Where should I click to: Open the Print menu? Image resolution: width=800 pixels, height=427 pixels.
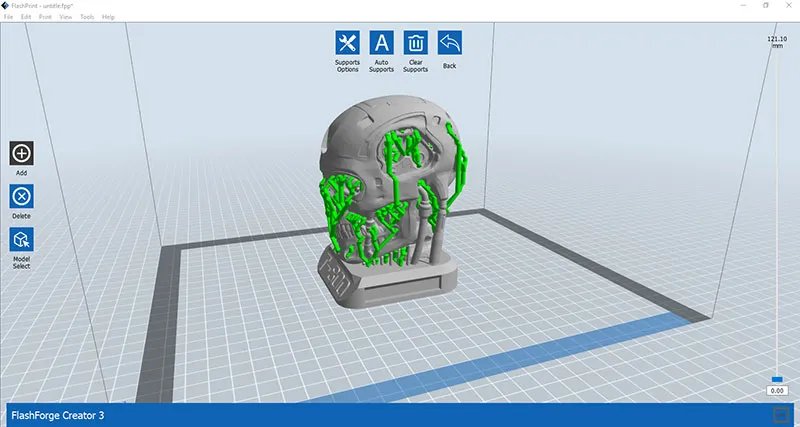[x=46, y=17]
